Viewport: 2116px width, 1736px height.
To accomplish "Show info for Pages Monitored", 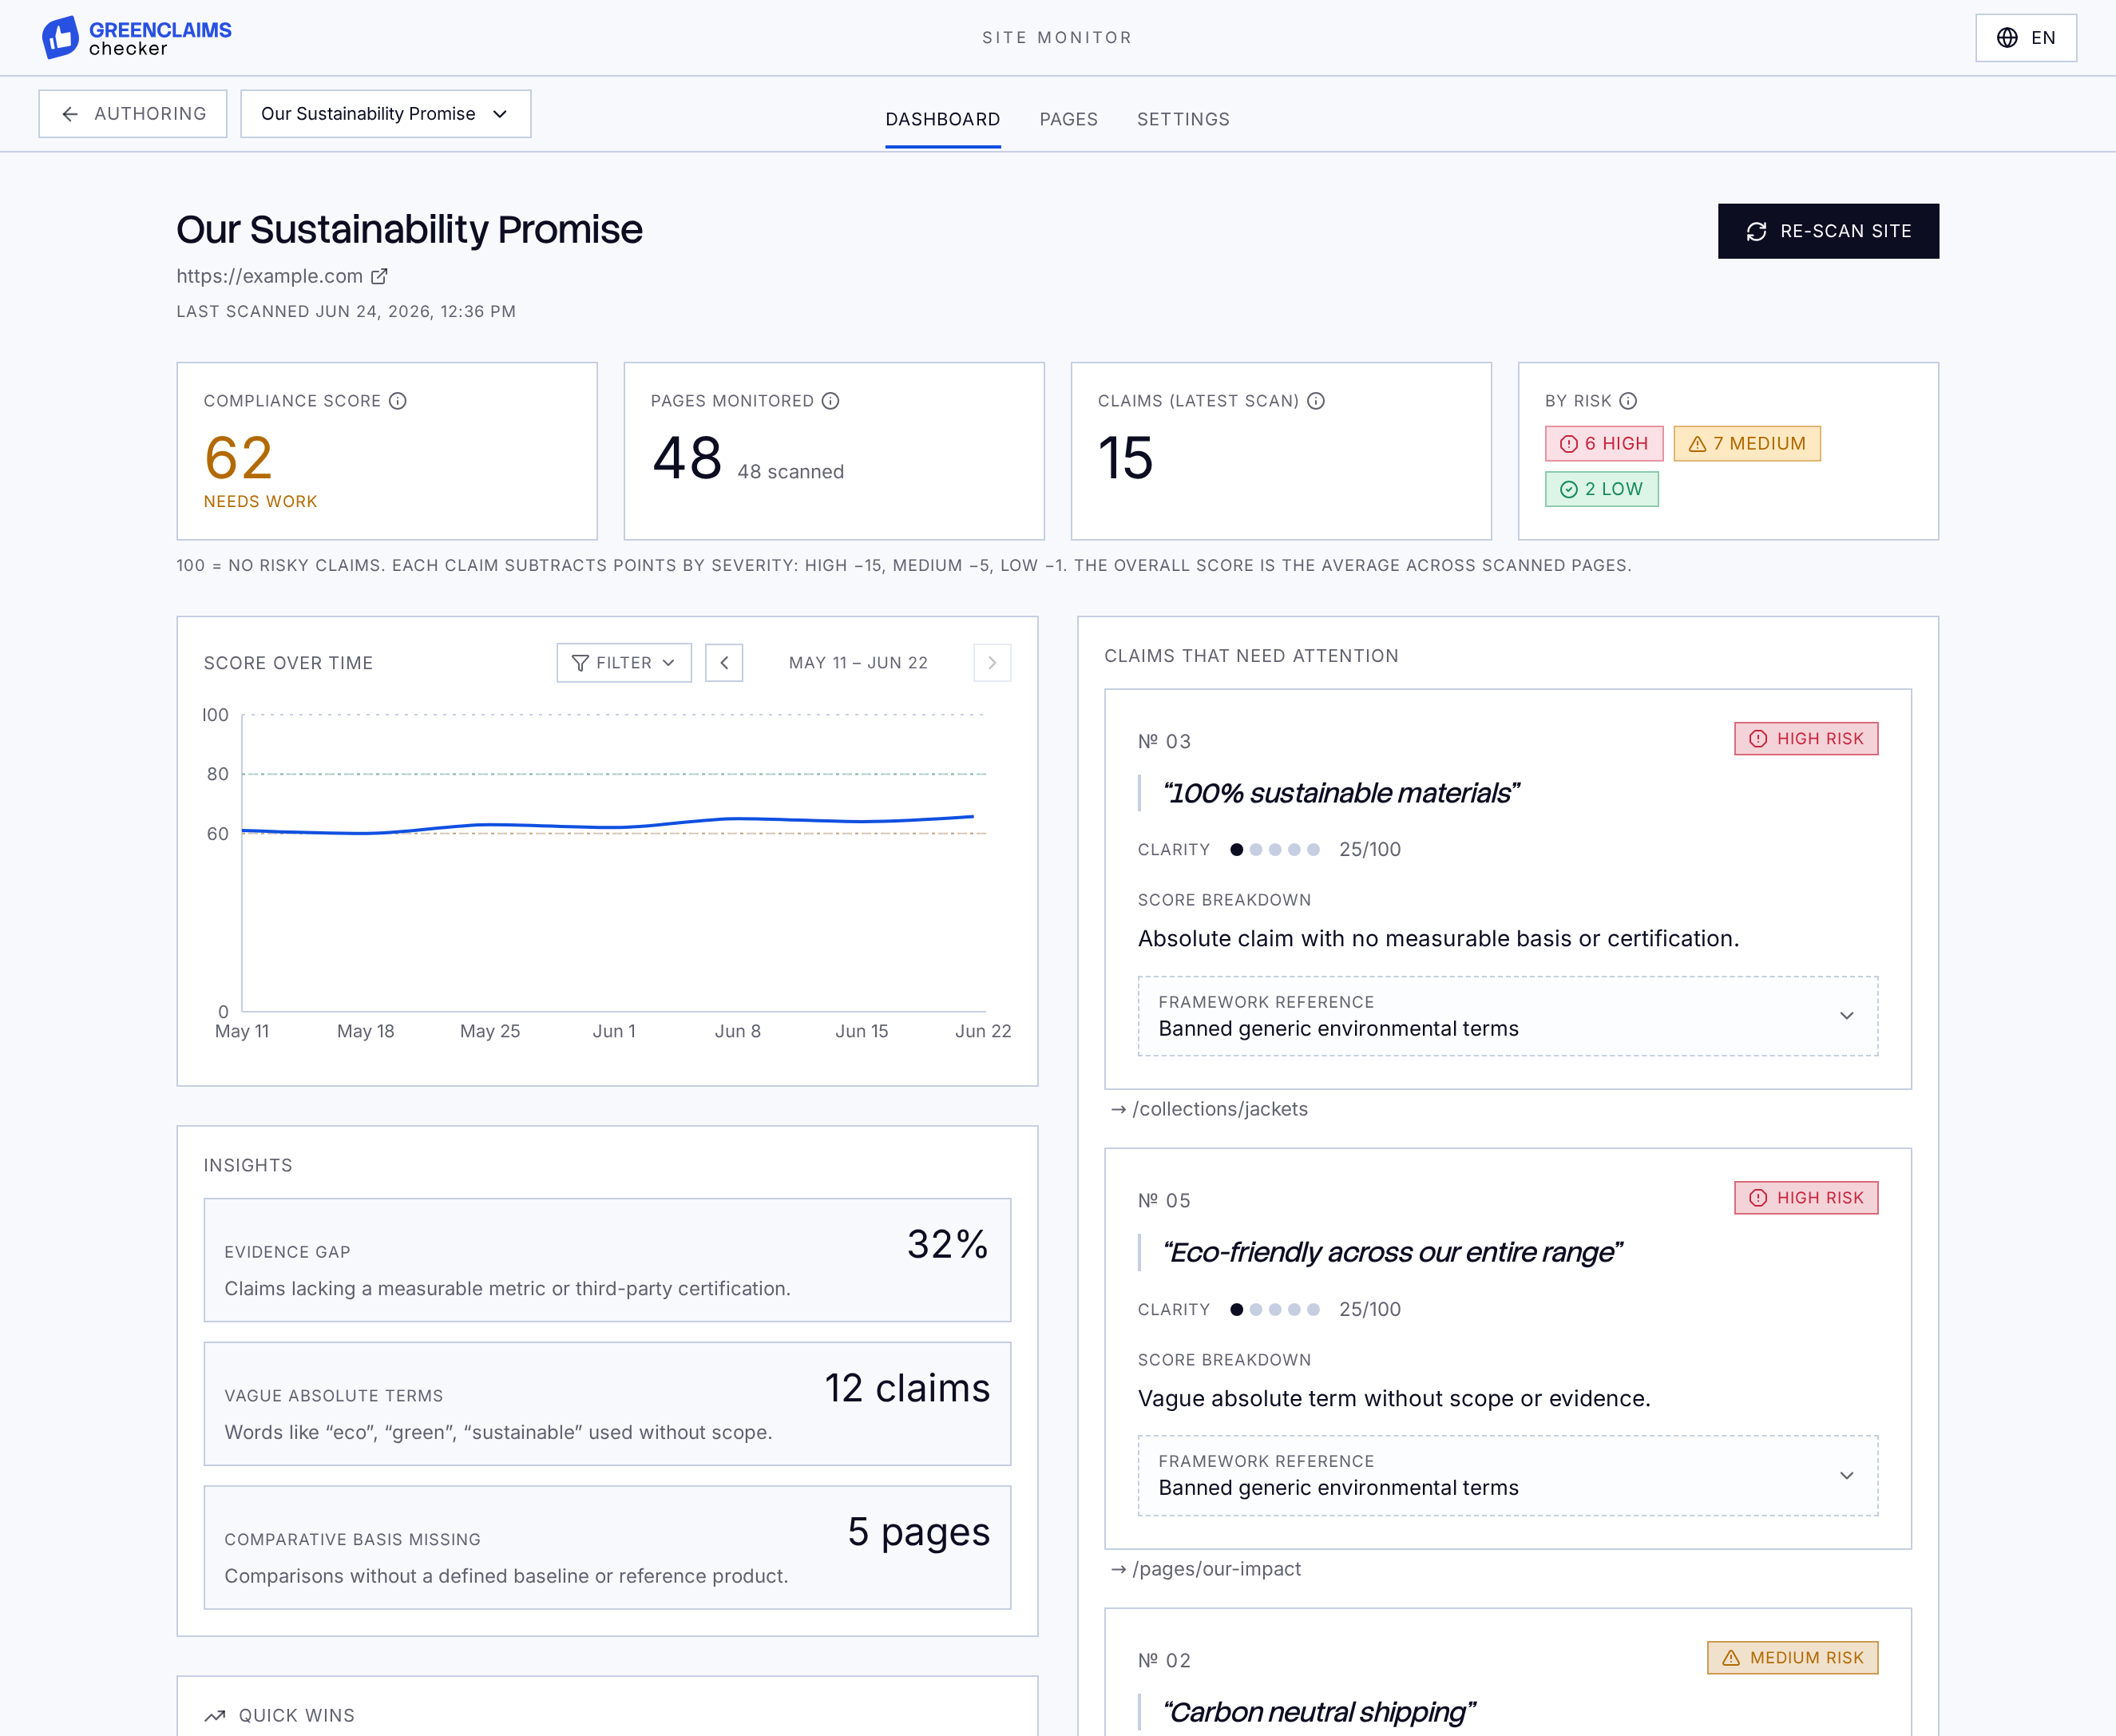I will point(830,401).
